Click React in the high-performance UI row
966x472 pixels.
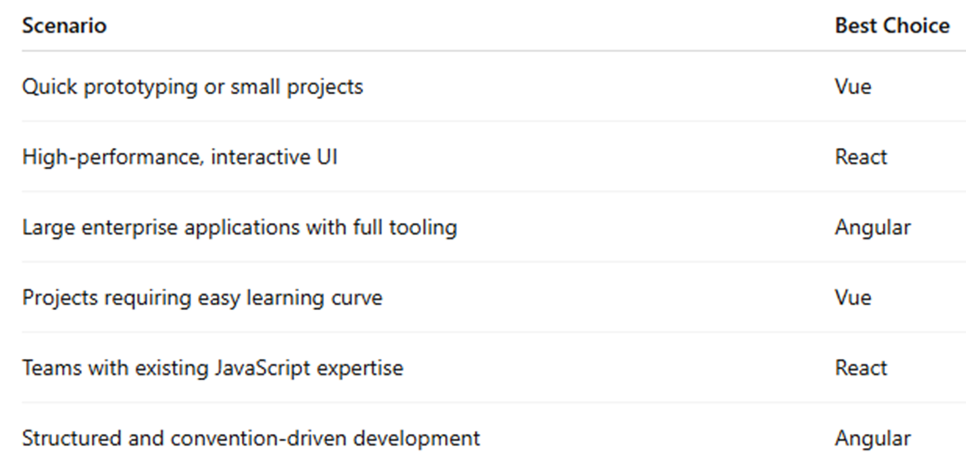pos(861,157)
